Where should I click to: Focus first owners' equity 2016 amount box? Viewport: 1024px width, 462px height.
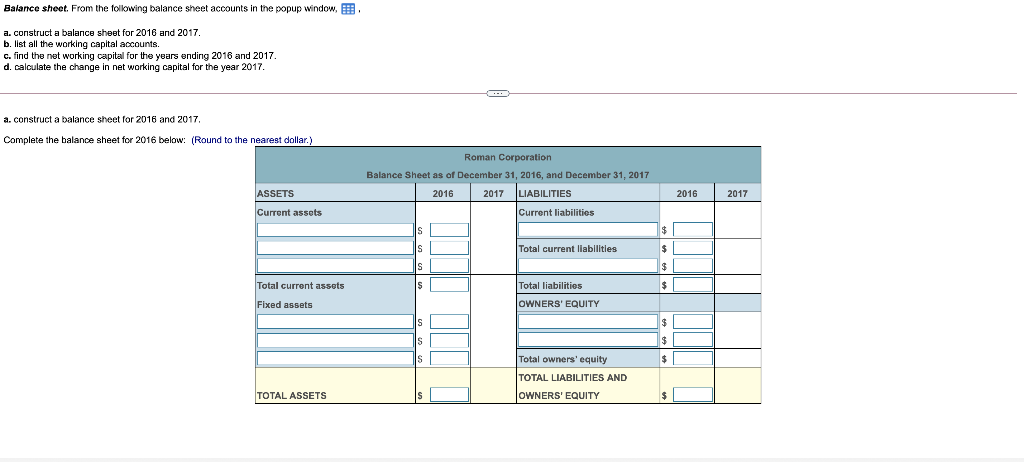pyautogui.click(x=693, y=322)
